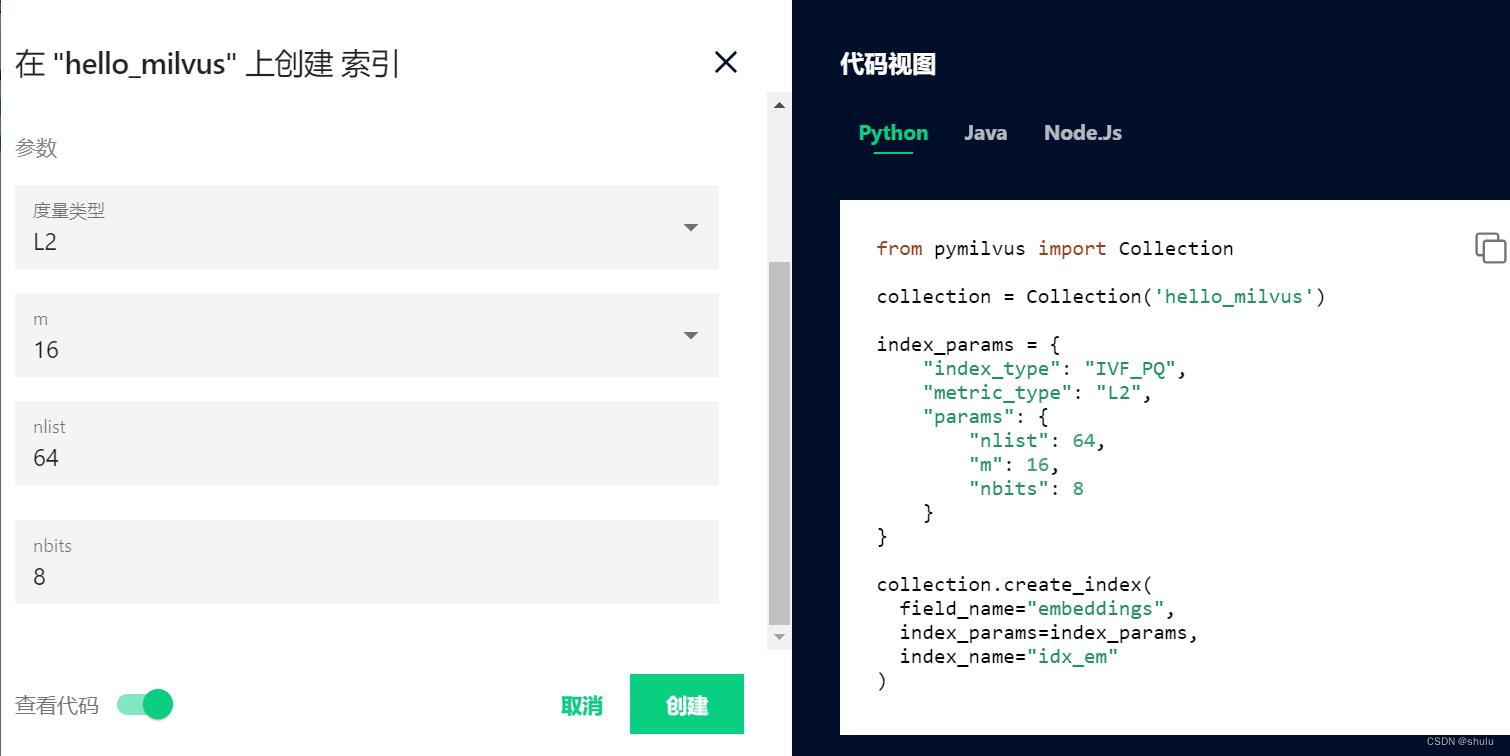Expand the m parameter dropdown
This screenshot has width=1510, height=756.
pos(367,335)
